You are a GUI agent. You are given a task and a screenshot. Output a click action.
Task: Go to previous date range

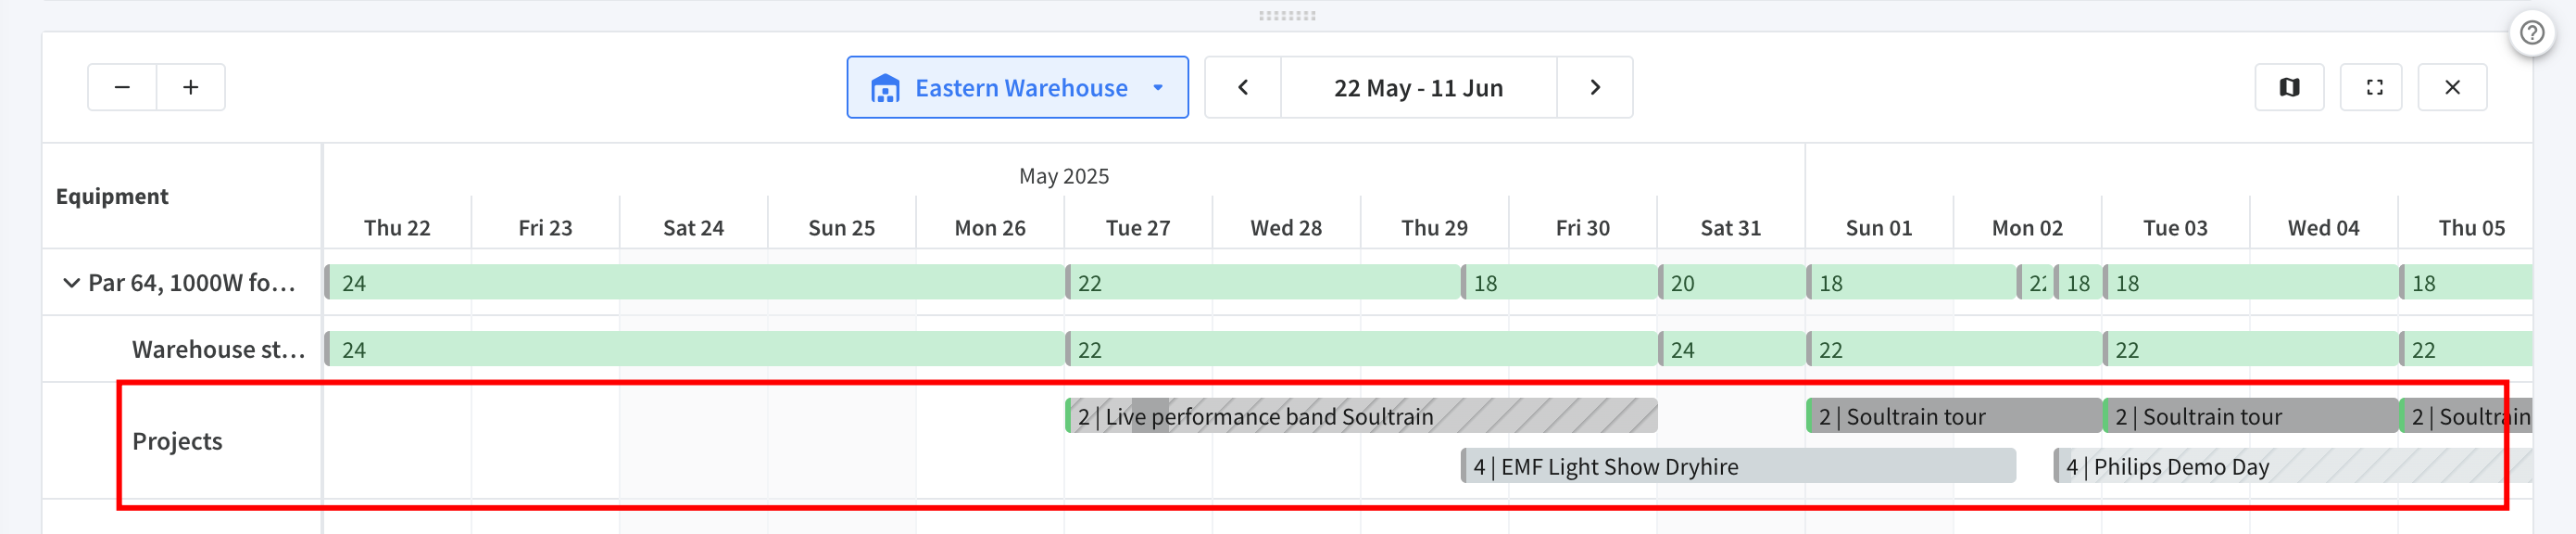[1243, 88]
